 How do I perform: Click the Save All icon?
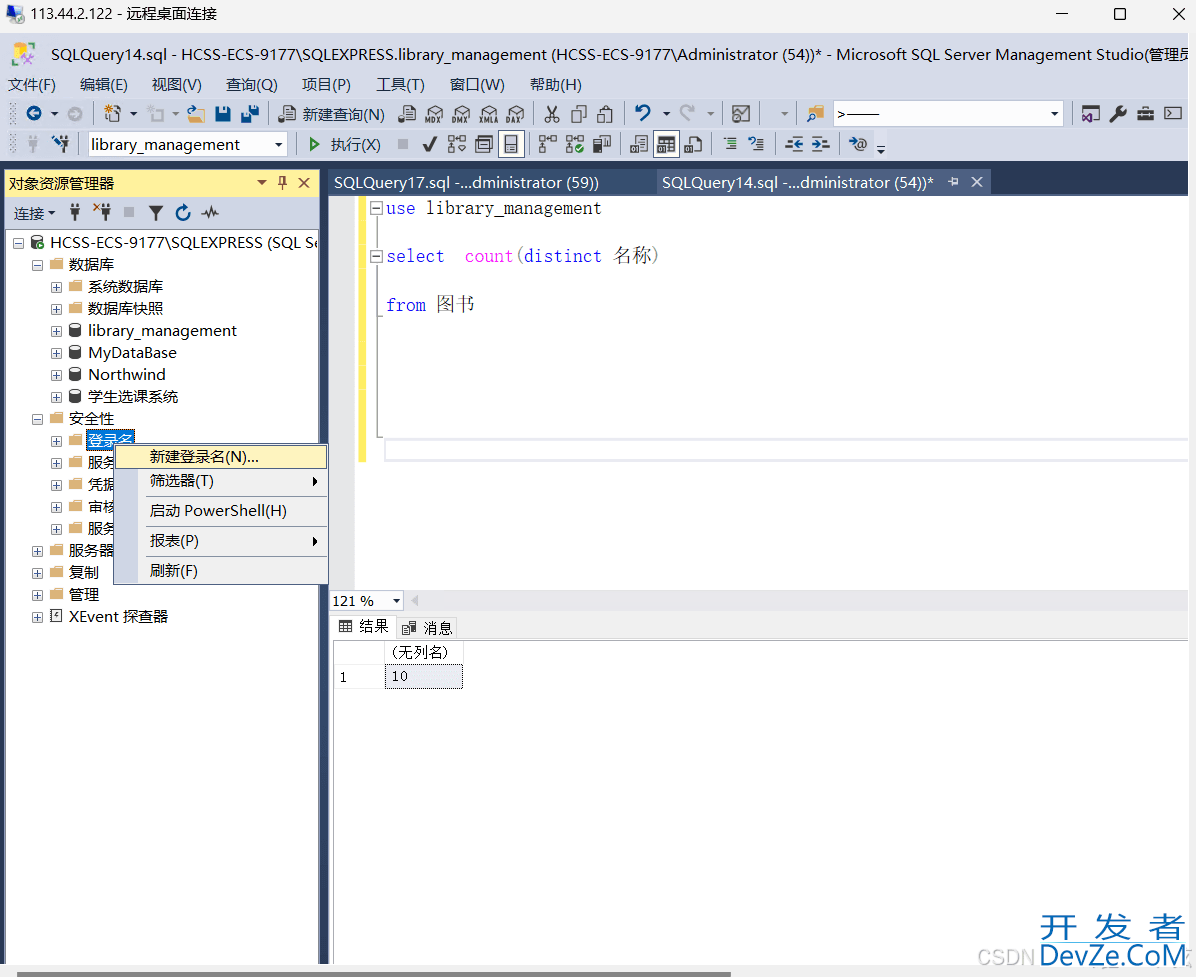click(x=249, y=114)
